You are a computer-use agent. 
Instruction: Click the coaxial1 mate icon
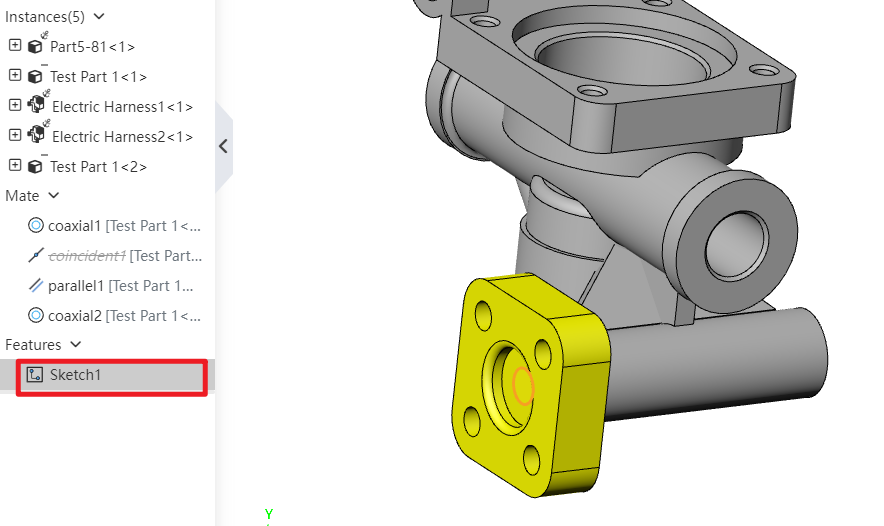(x=36, y=226)
